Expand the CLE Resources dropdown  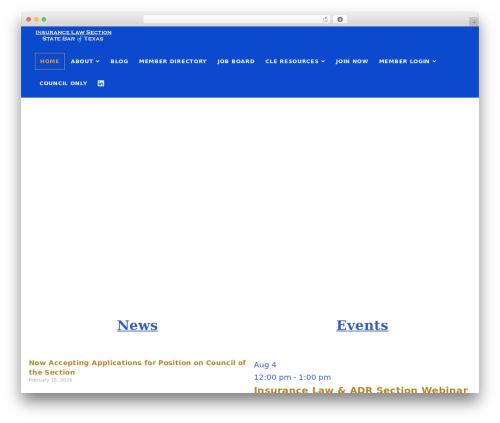click(x=295, y=61)
